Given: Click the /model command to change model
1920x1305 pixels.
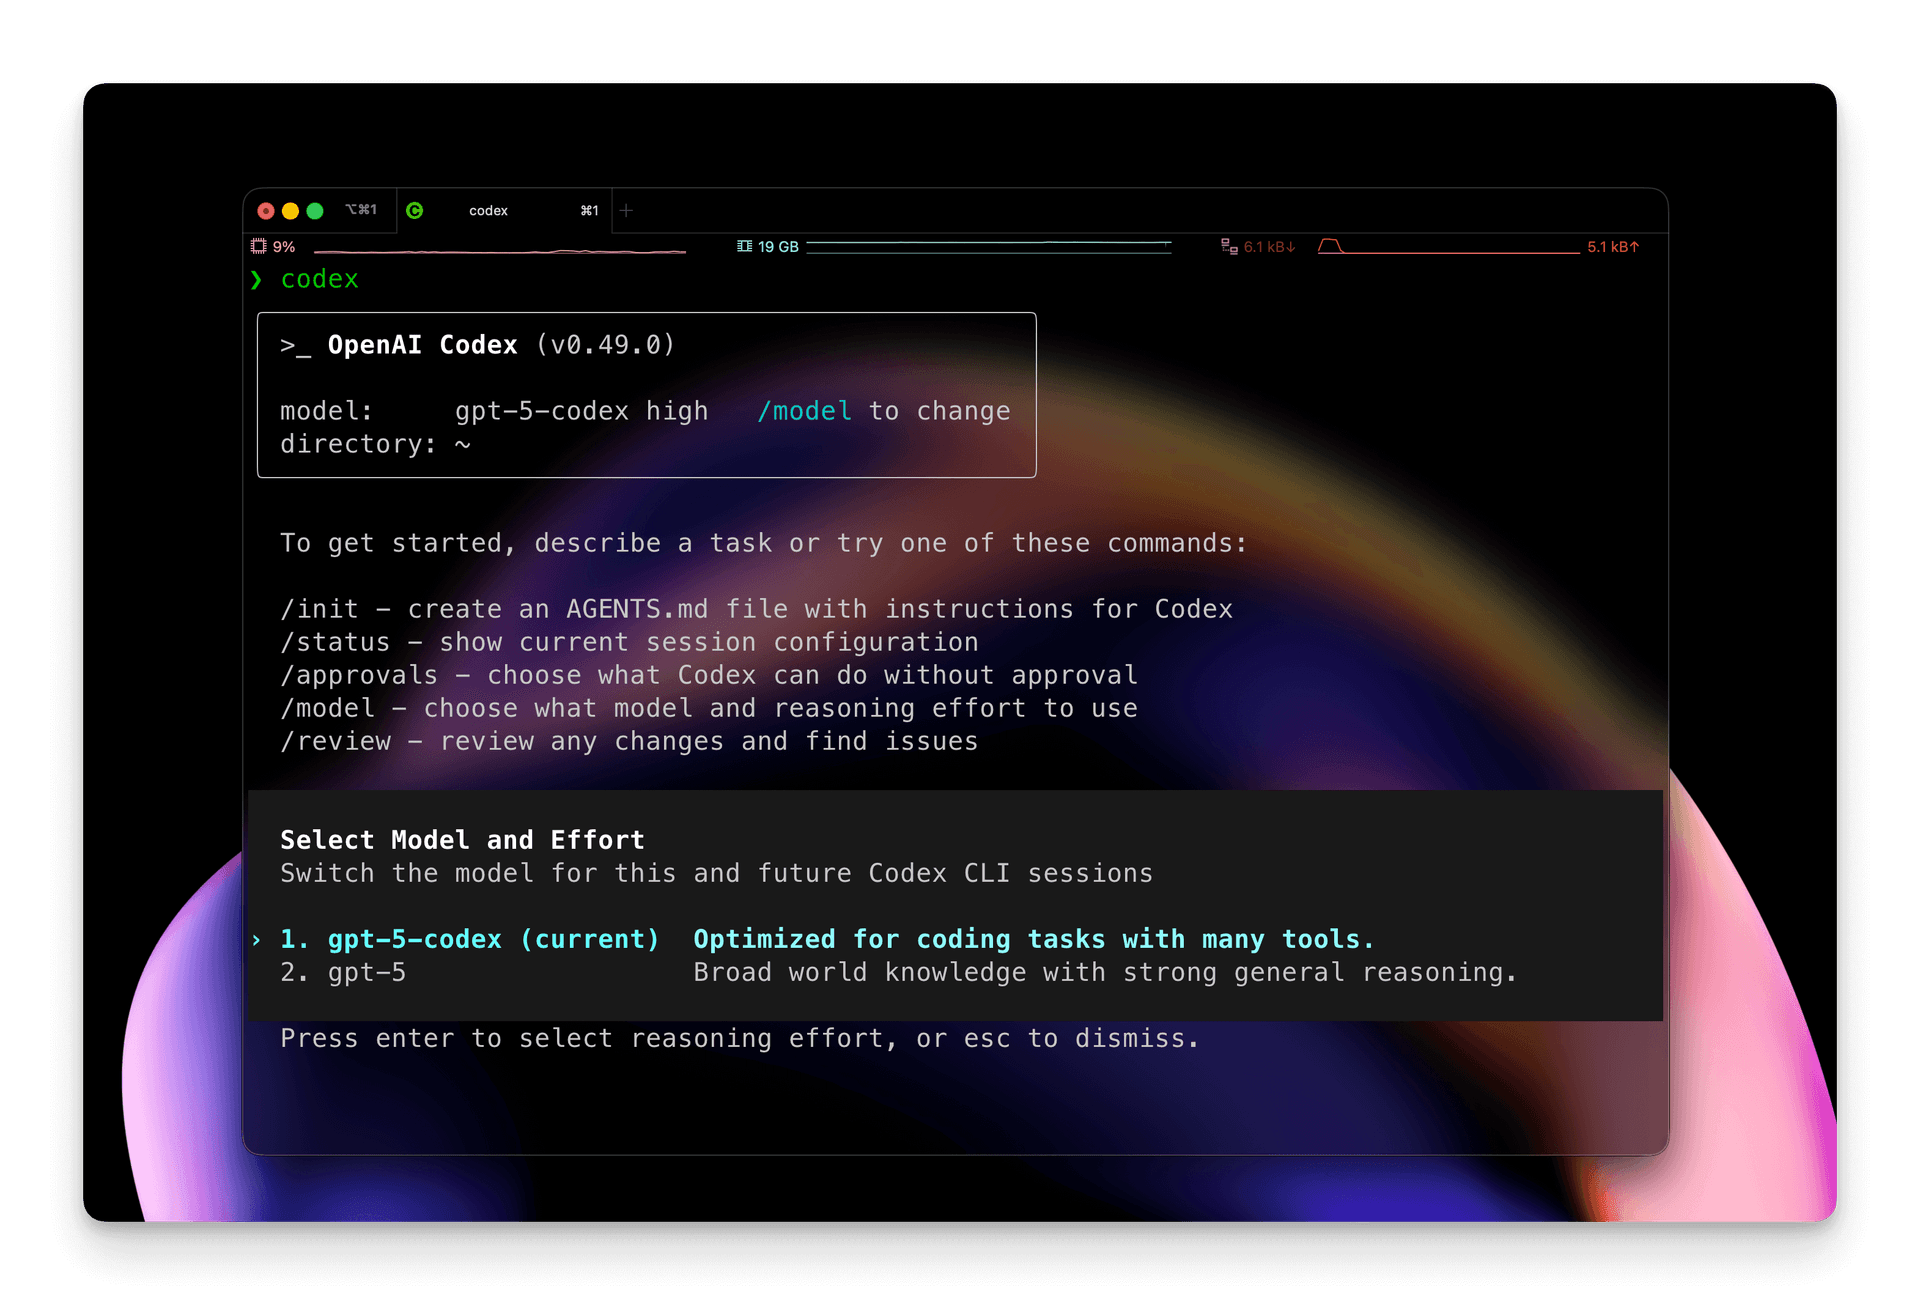Looking at the screenshot, I should [x=804, y=410].
